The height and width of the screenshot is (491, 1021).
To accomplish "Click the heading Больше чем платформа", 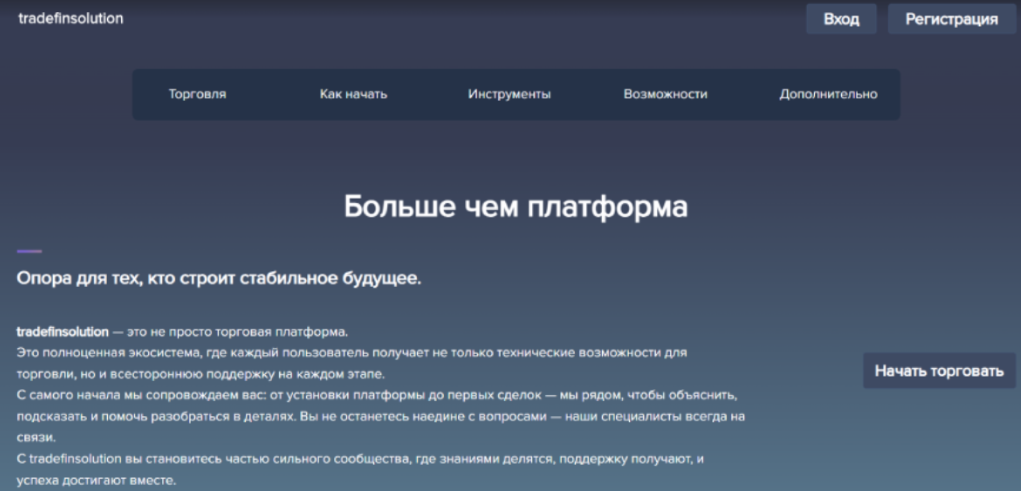I will [516, 208].
